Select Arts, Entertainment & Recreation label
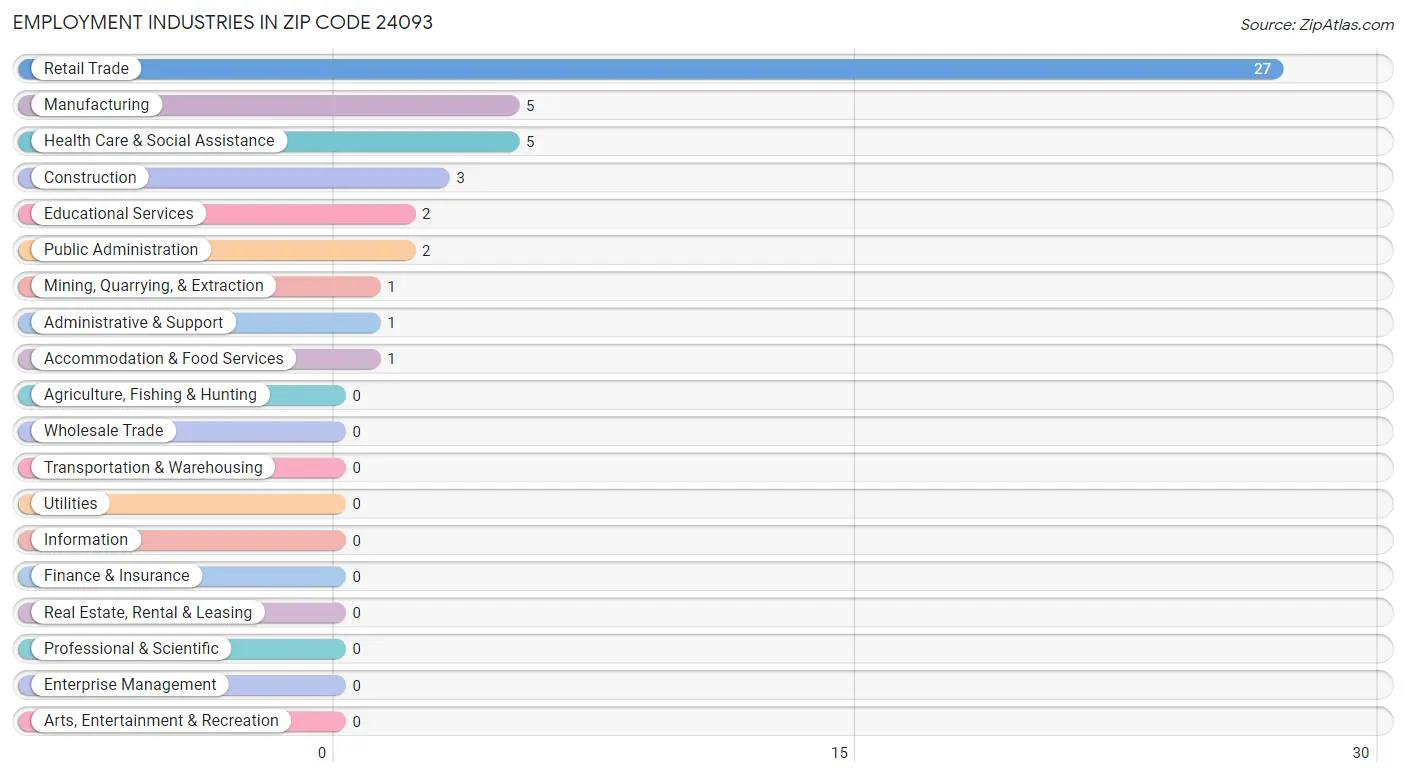This screenshot has width=1406, height=776. coord(161,721)
